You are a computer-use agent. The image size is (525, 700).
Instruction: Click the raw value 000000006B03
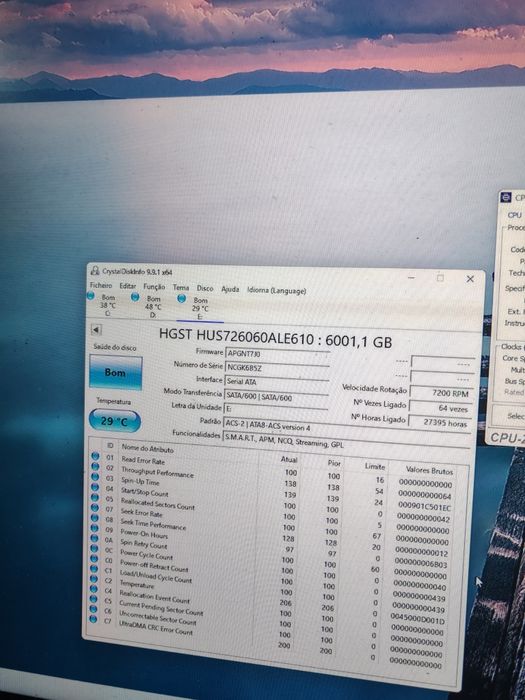point(421,564)
